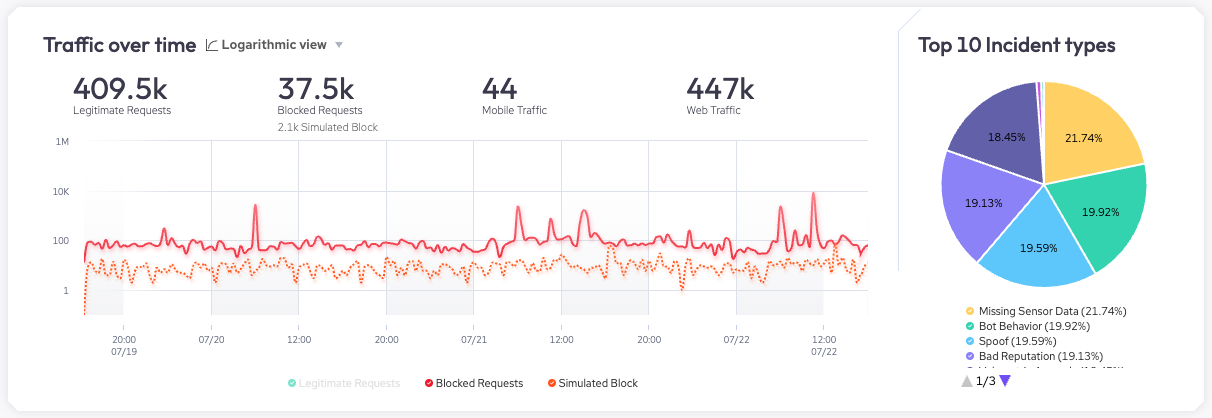
Task: Click the Missing Sensor Data legend marker
Action: point(969,312)
